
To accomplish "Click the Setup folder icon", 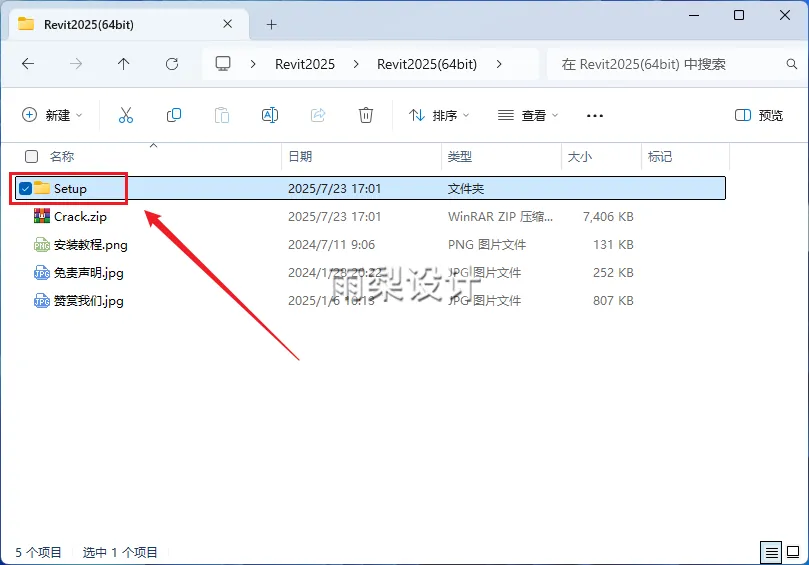I will 42,188.
